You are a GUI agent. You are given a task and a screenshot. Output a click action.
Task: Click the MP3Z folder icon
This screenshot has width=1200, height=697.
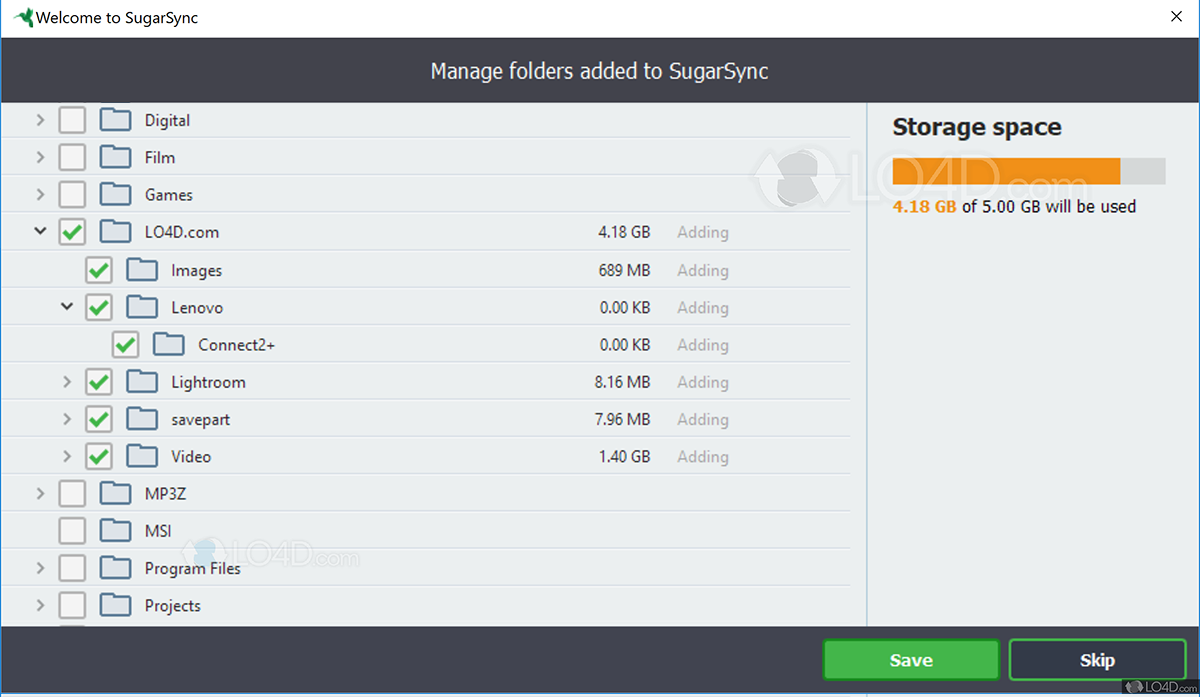coord(116,494)
